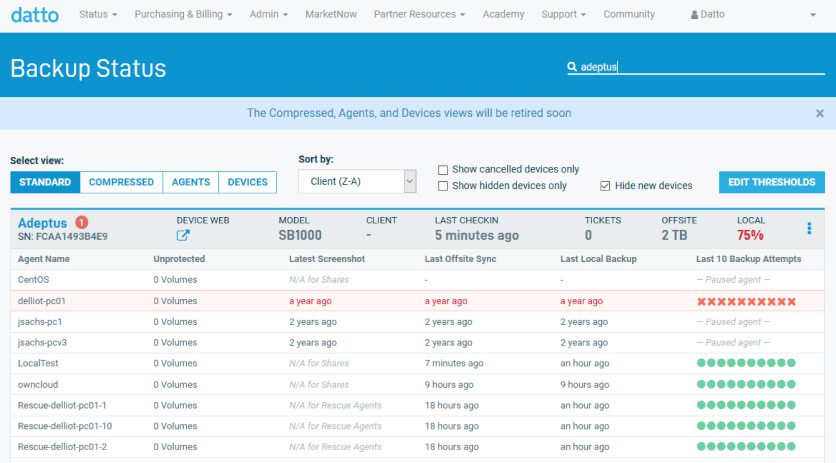Click the Datto user profile icon
The width and height of the screenshot is (836, 463).
(694, 15)
